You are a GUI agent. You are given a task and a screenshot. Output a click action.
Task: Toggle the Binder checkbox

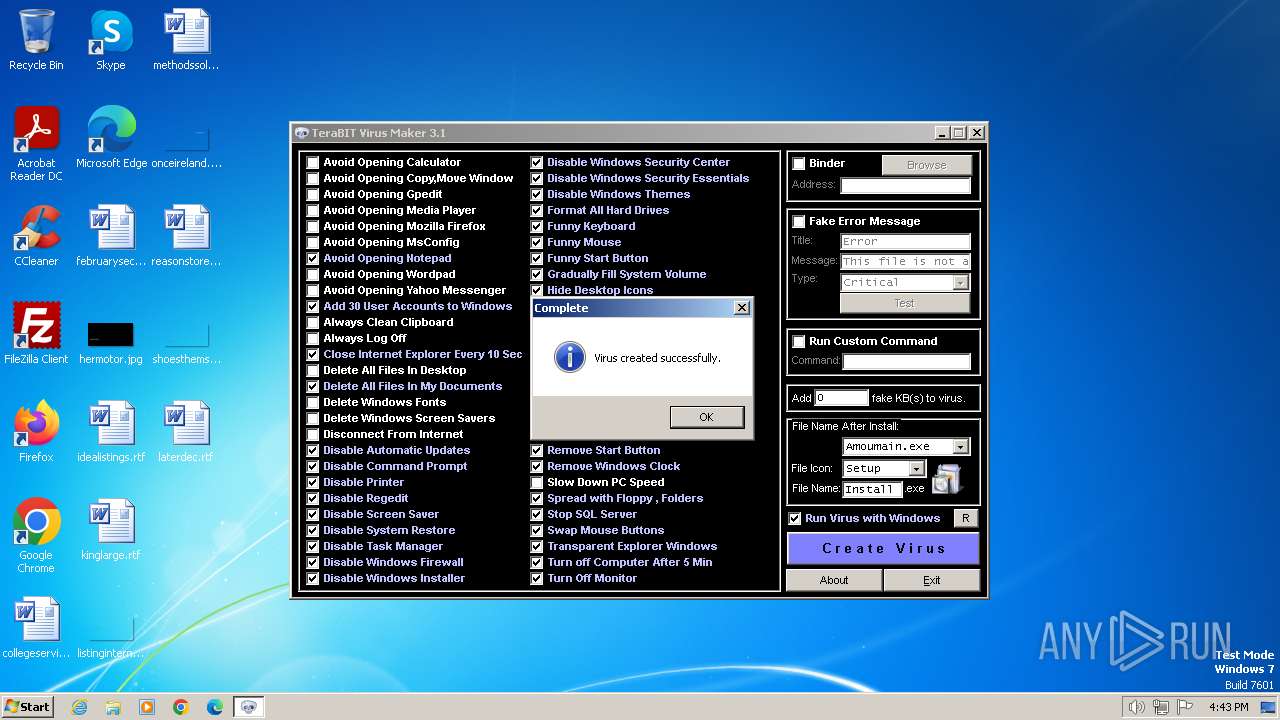point(799,163)
